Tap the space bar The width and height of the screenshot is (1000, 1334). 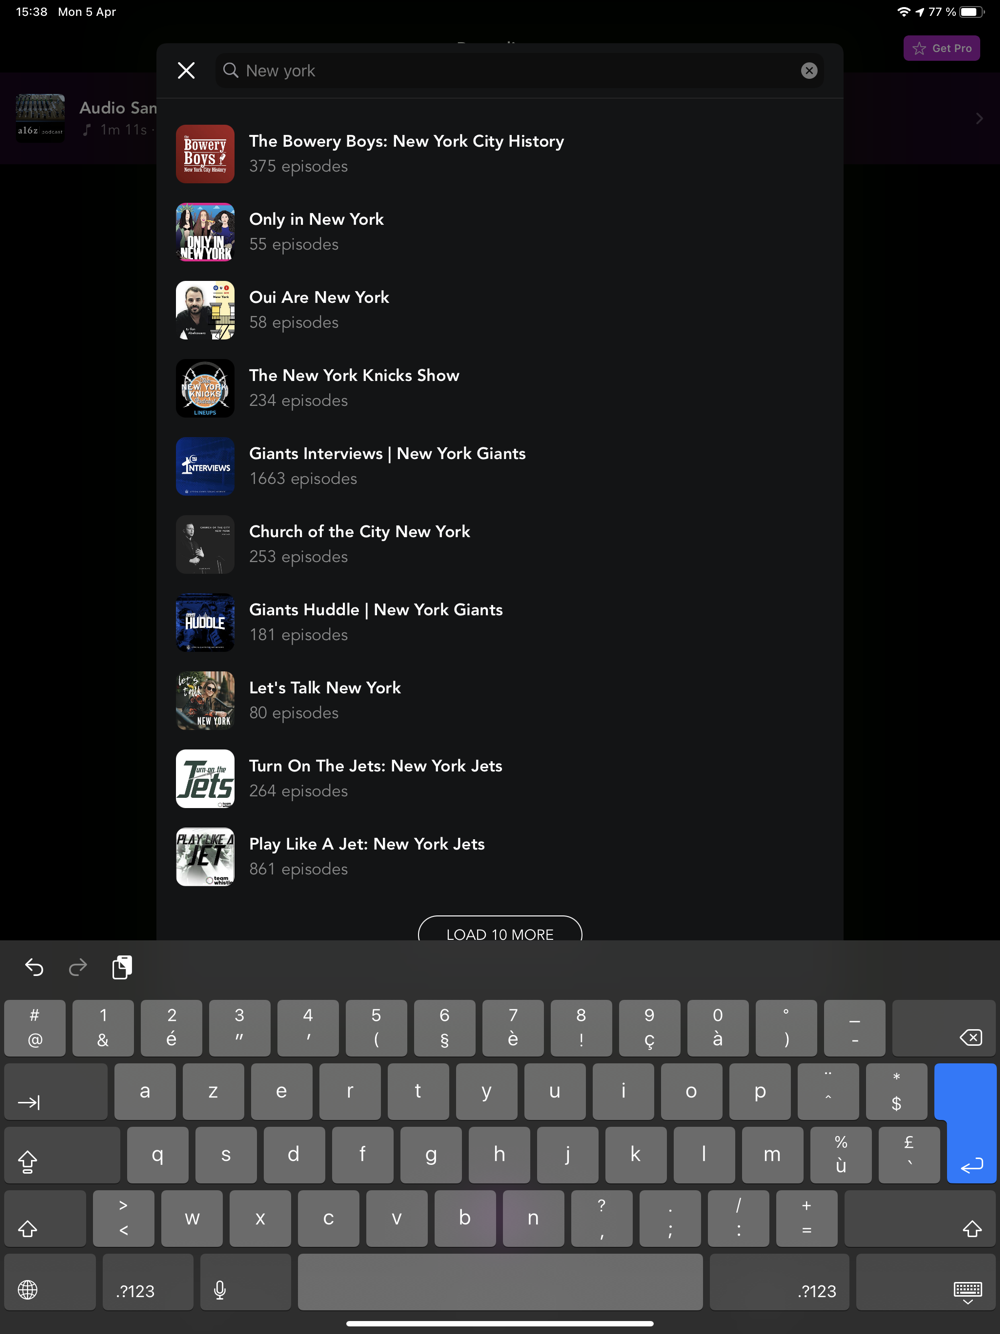(x=500, y=1282)
